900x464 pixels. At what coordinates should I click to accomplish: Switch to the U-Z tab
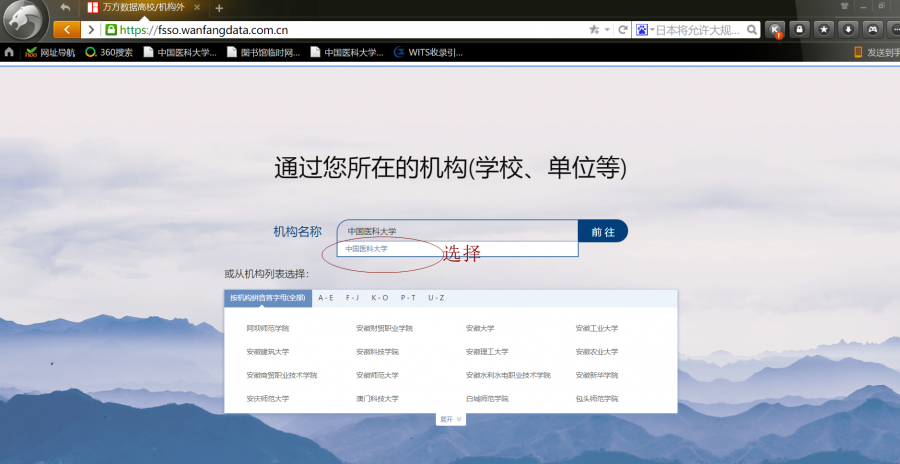[x=436, y=298]
